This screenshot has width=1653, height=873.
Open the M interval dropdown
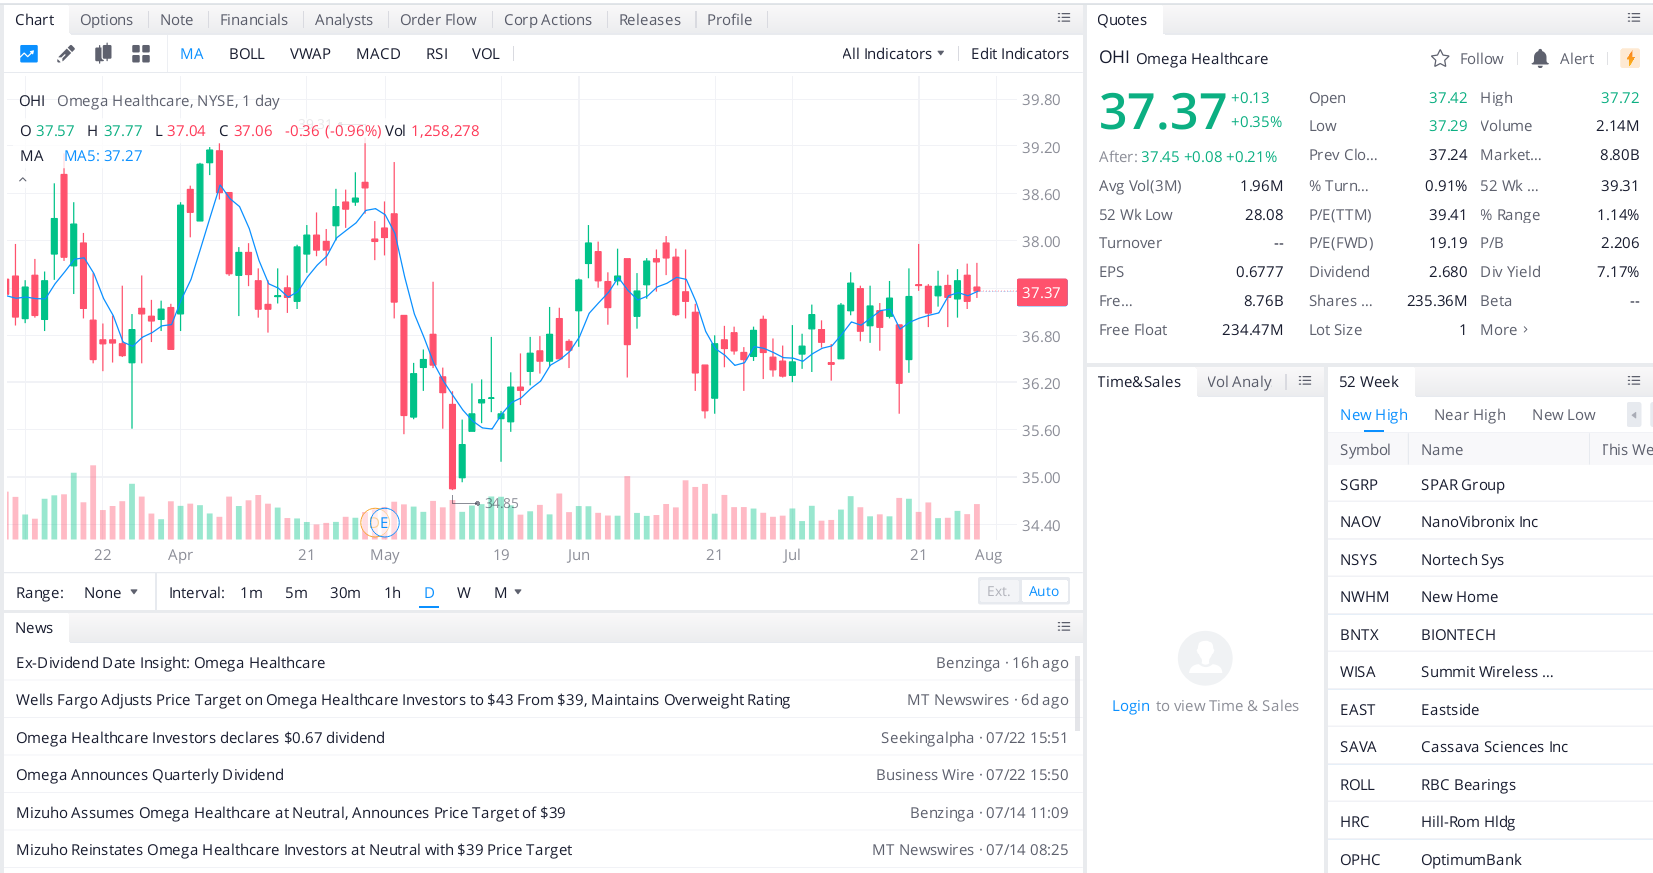(x=508, y=593)
